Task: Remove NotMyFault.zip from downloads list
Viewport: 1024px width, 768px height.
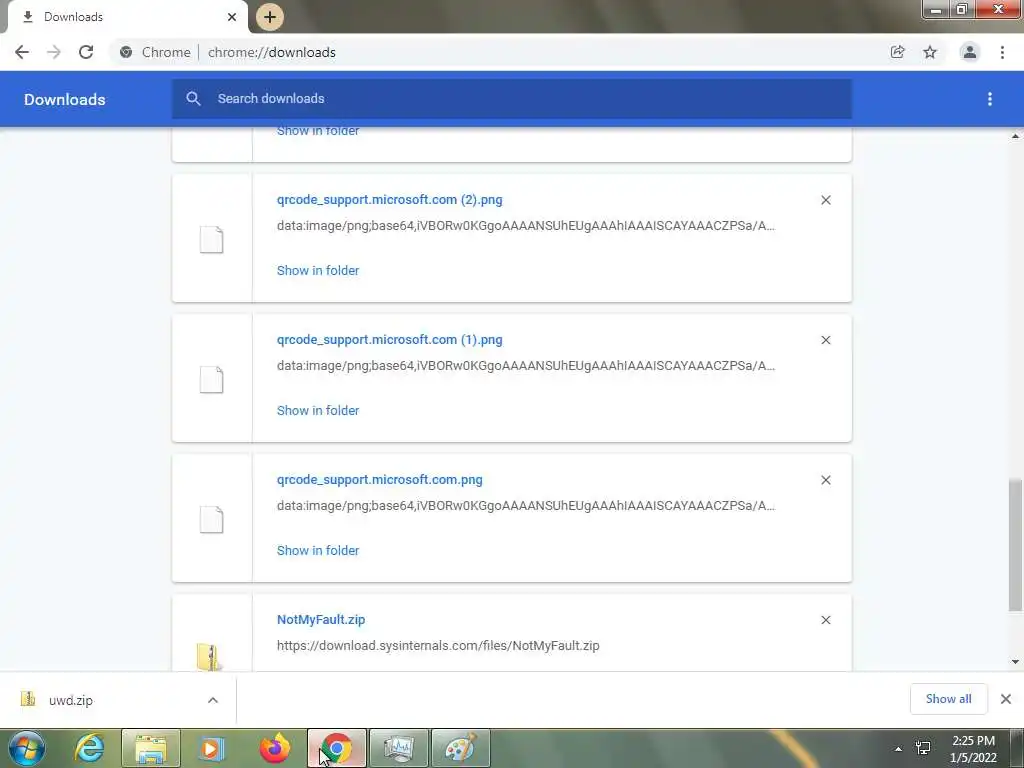Action: [x=825, y=620]
